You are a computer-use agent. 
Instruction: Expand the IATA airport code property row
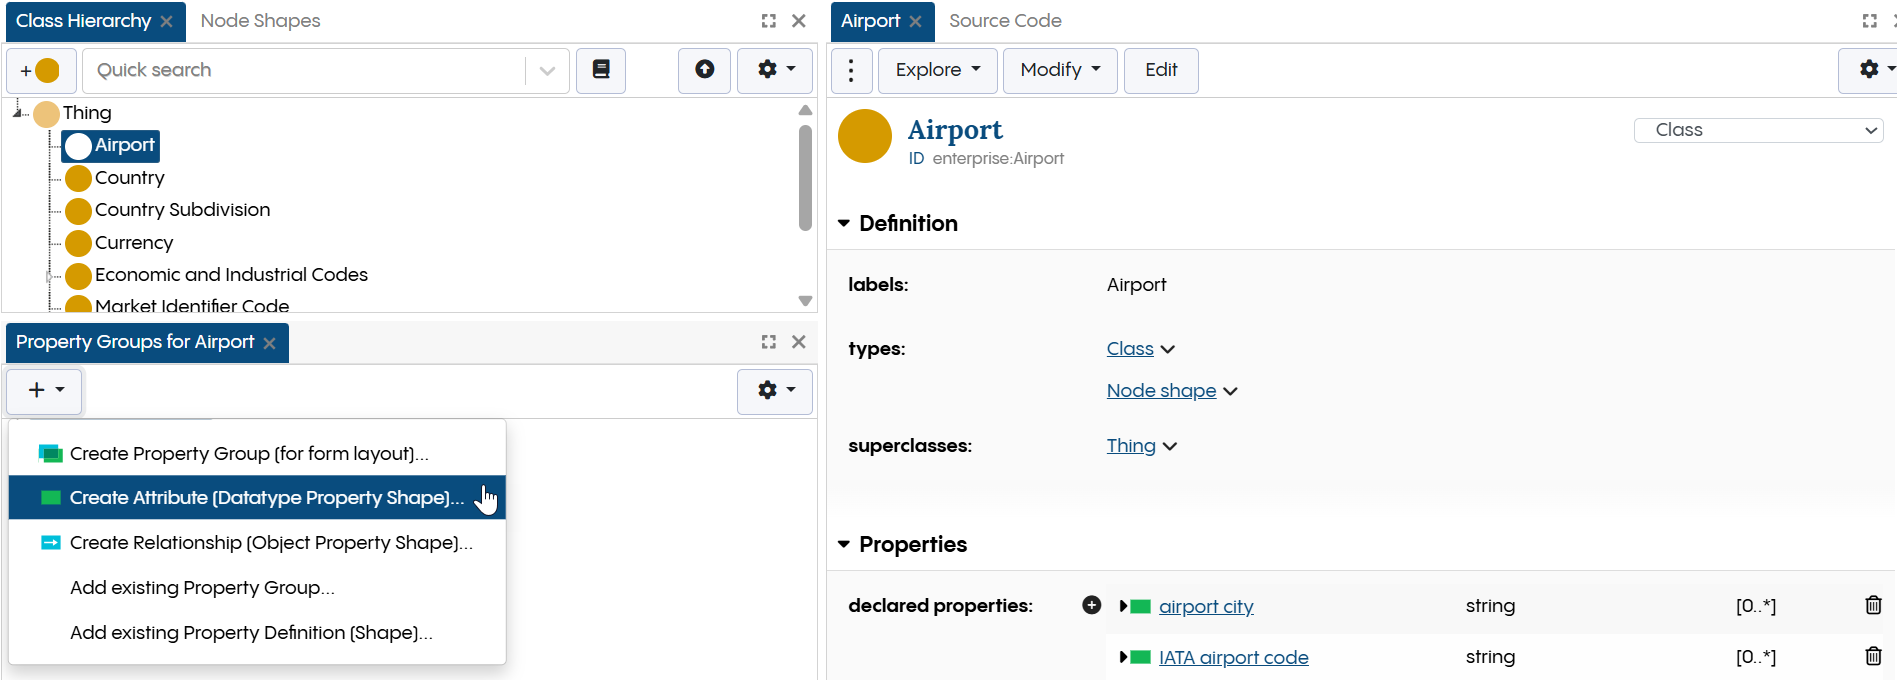(1123, 657)
